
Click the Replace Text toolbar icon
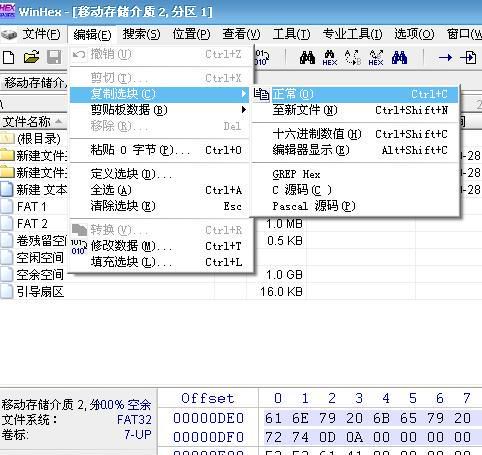point(353,58)
